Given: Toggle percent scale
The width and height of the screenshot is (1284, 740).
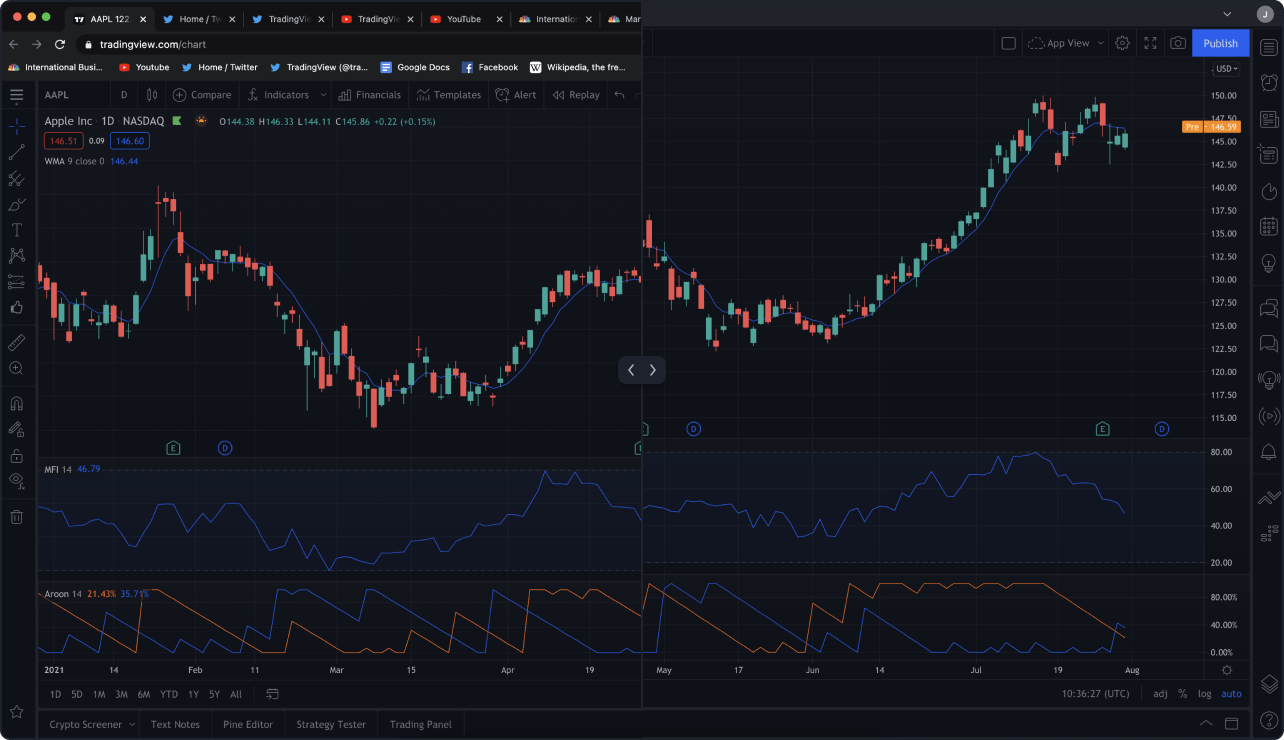Looking at the screenshot, I should [x=1183, y=694].
